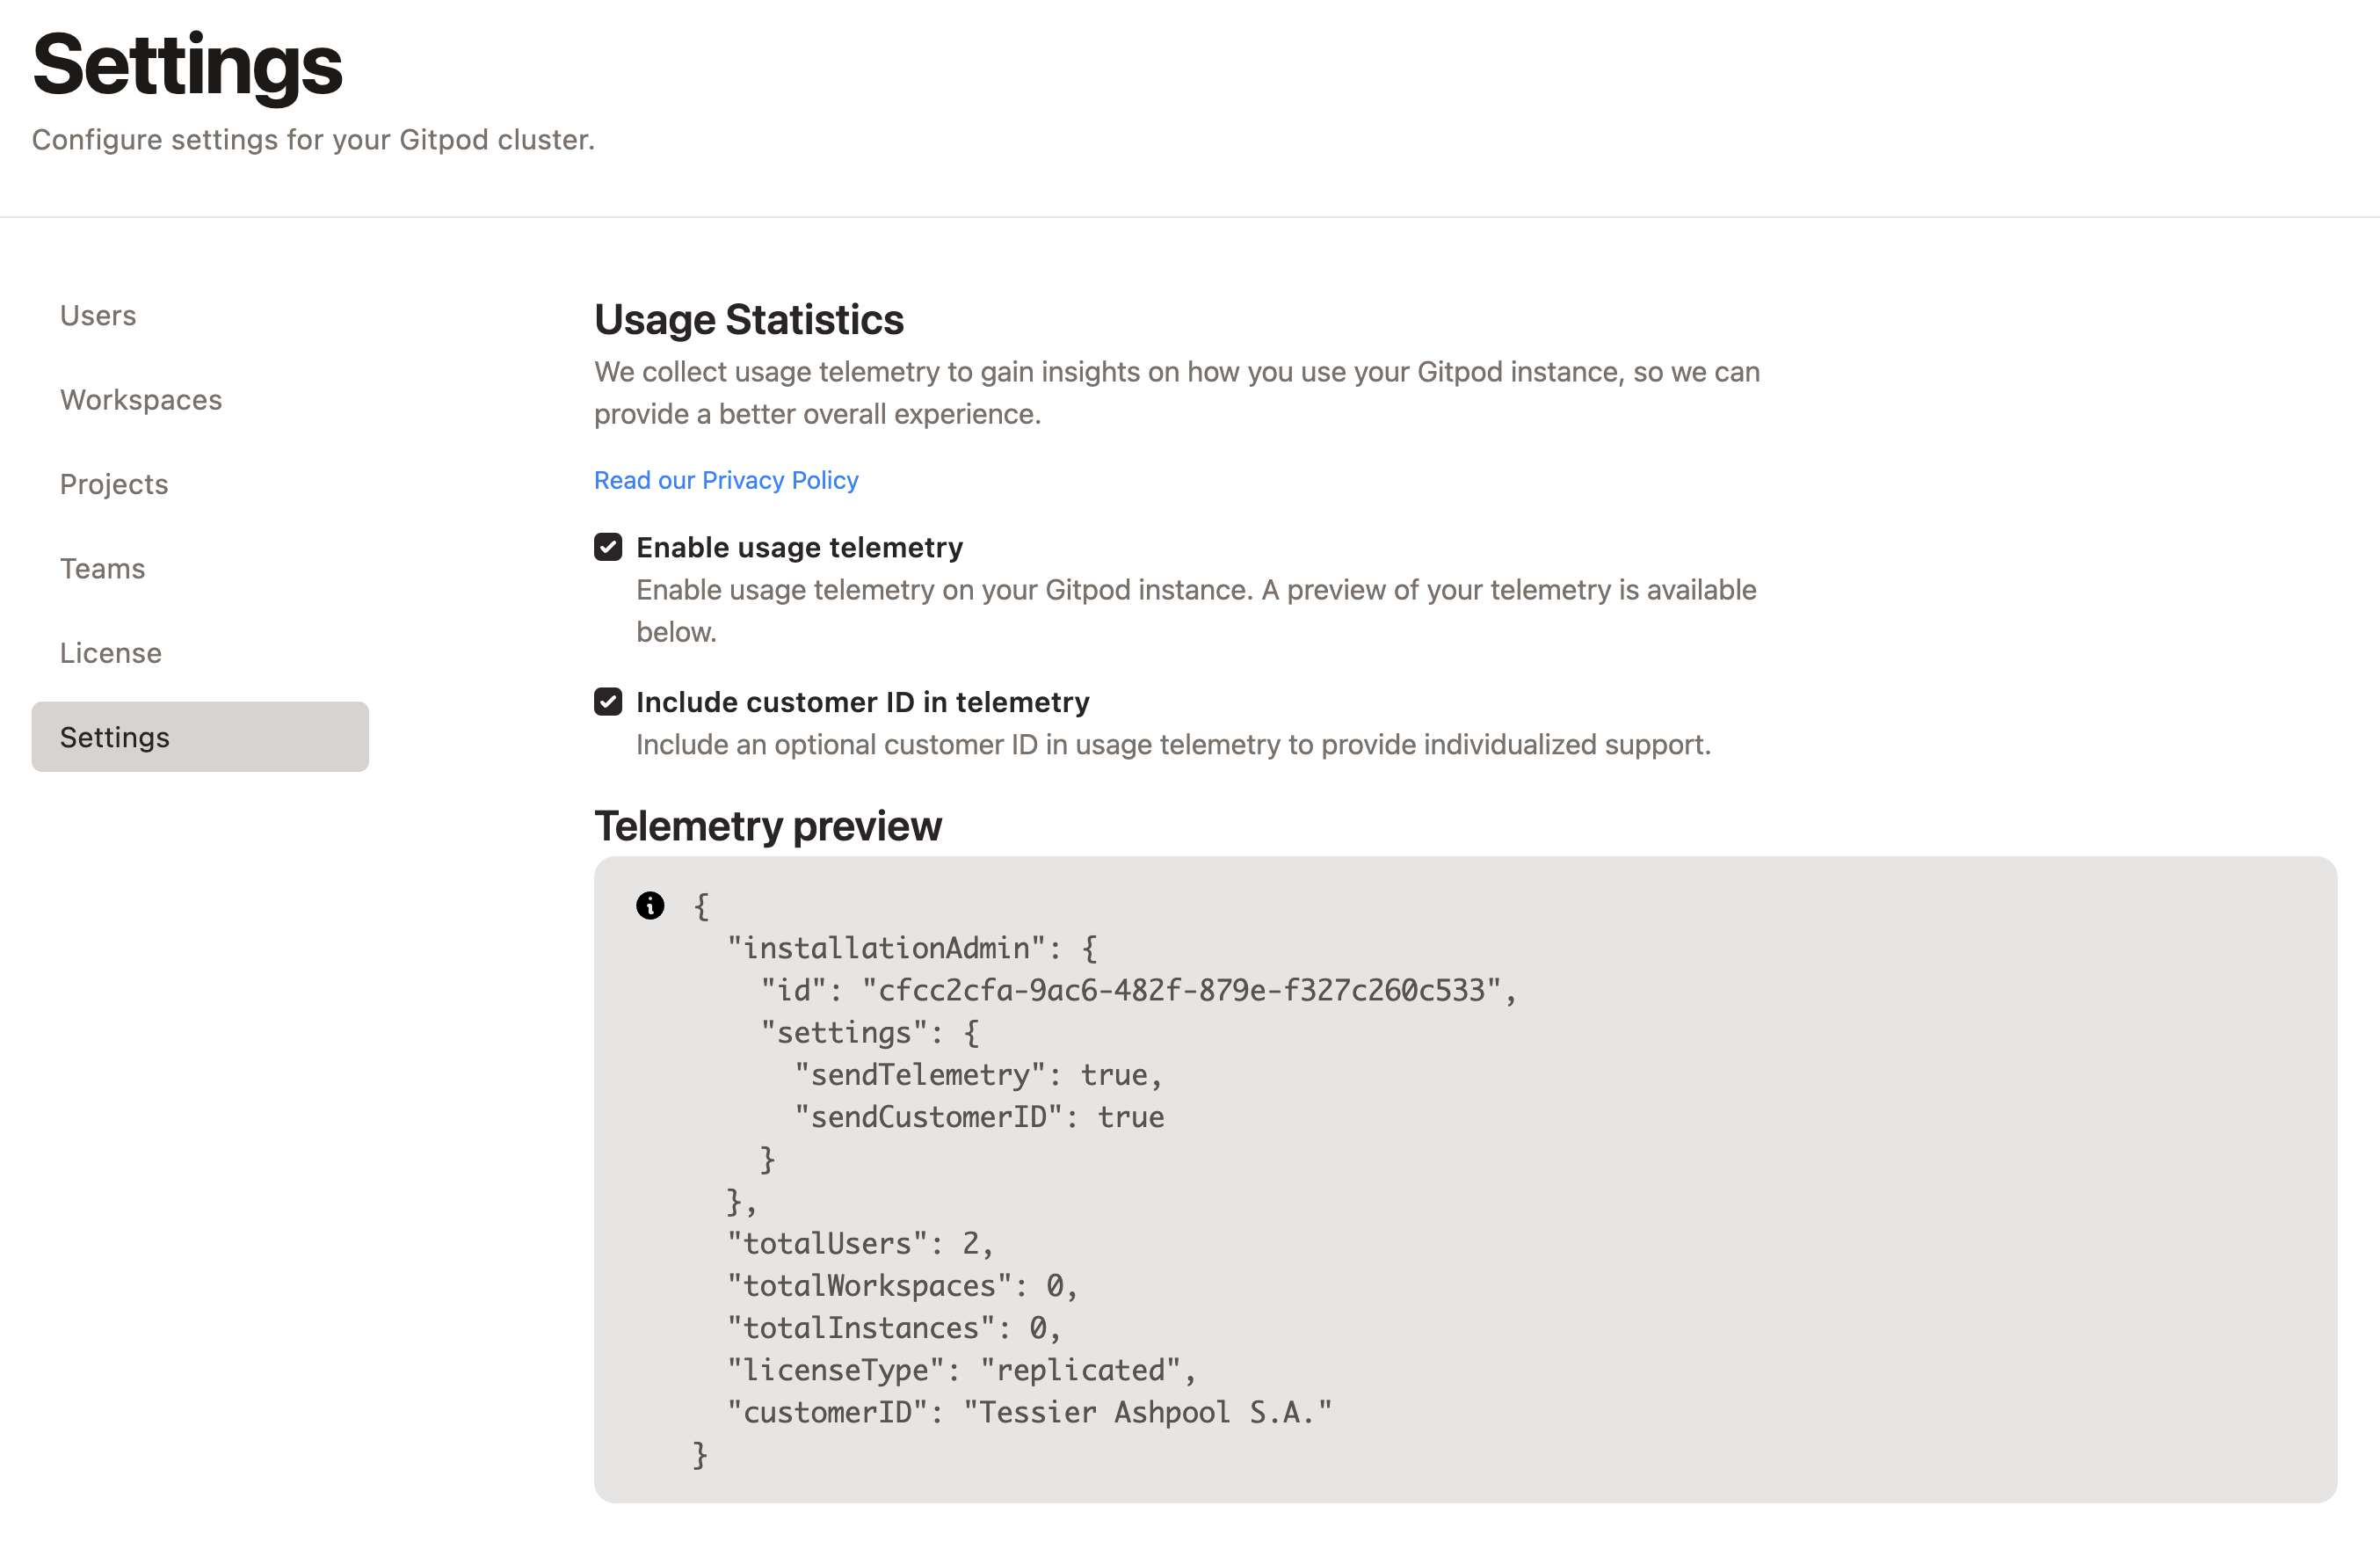
Task: Click the Telemetry preview heading
Action: point(768,826)
